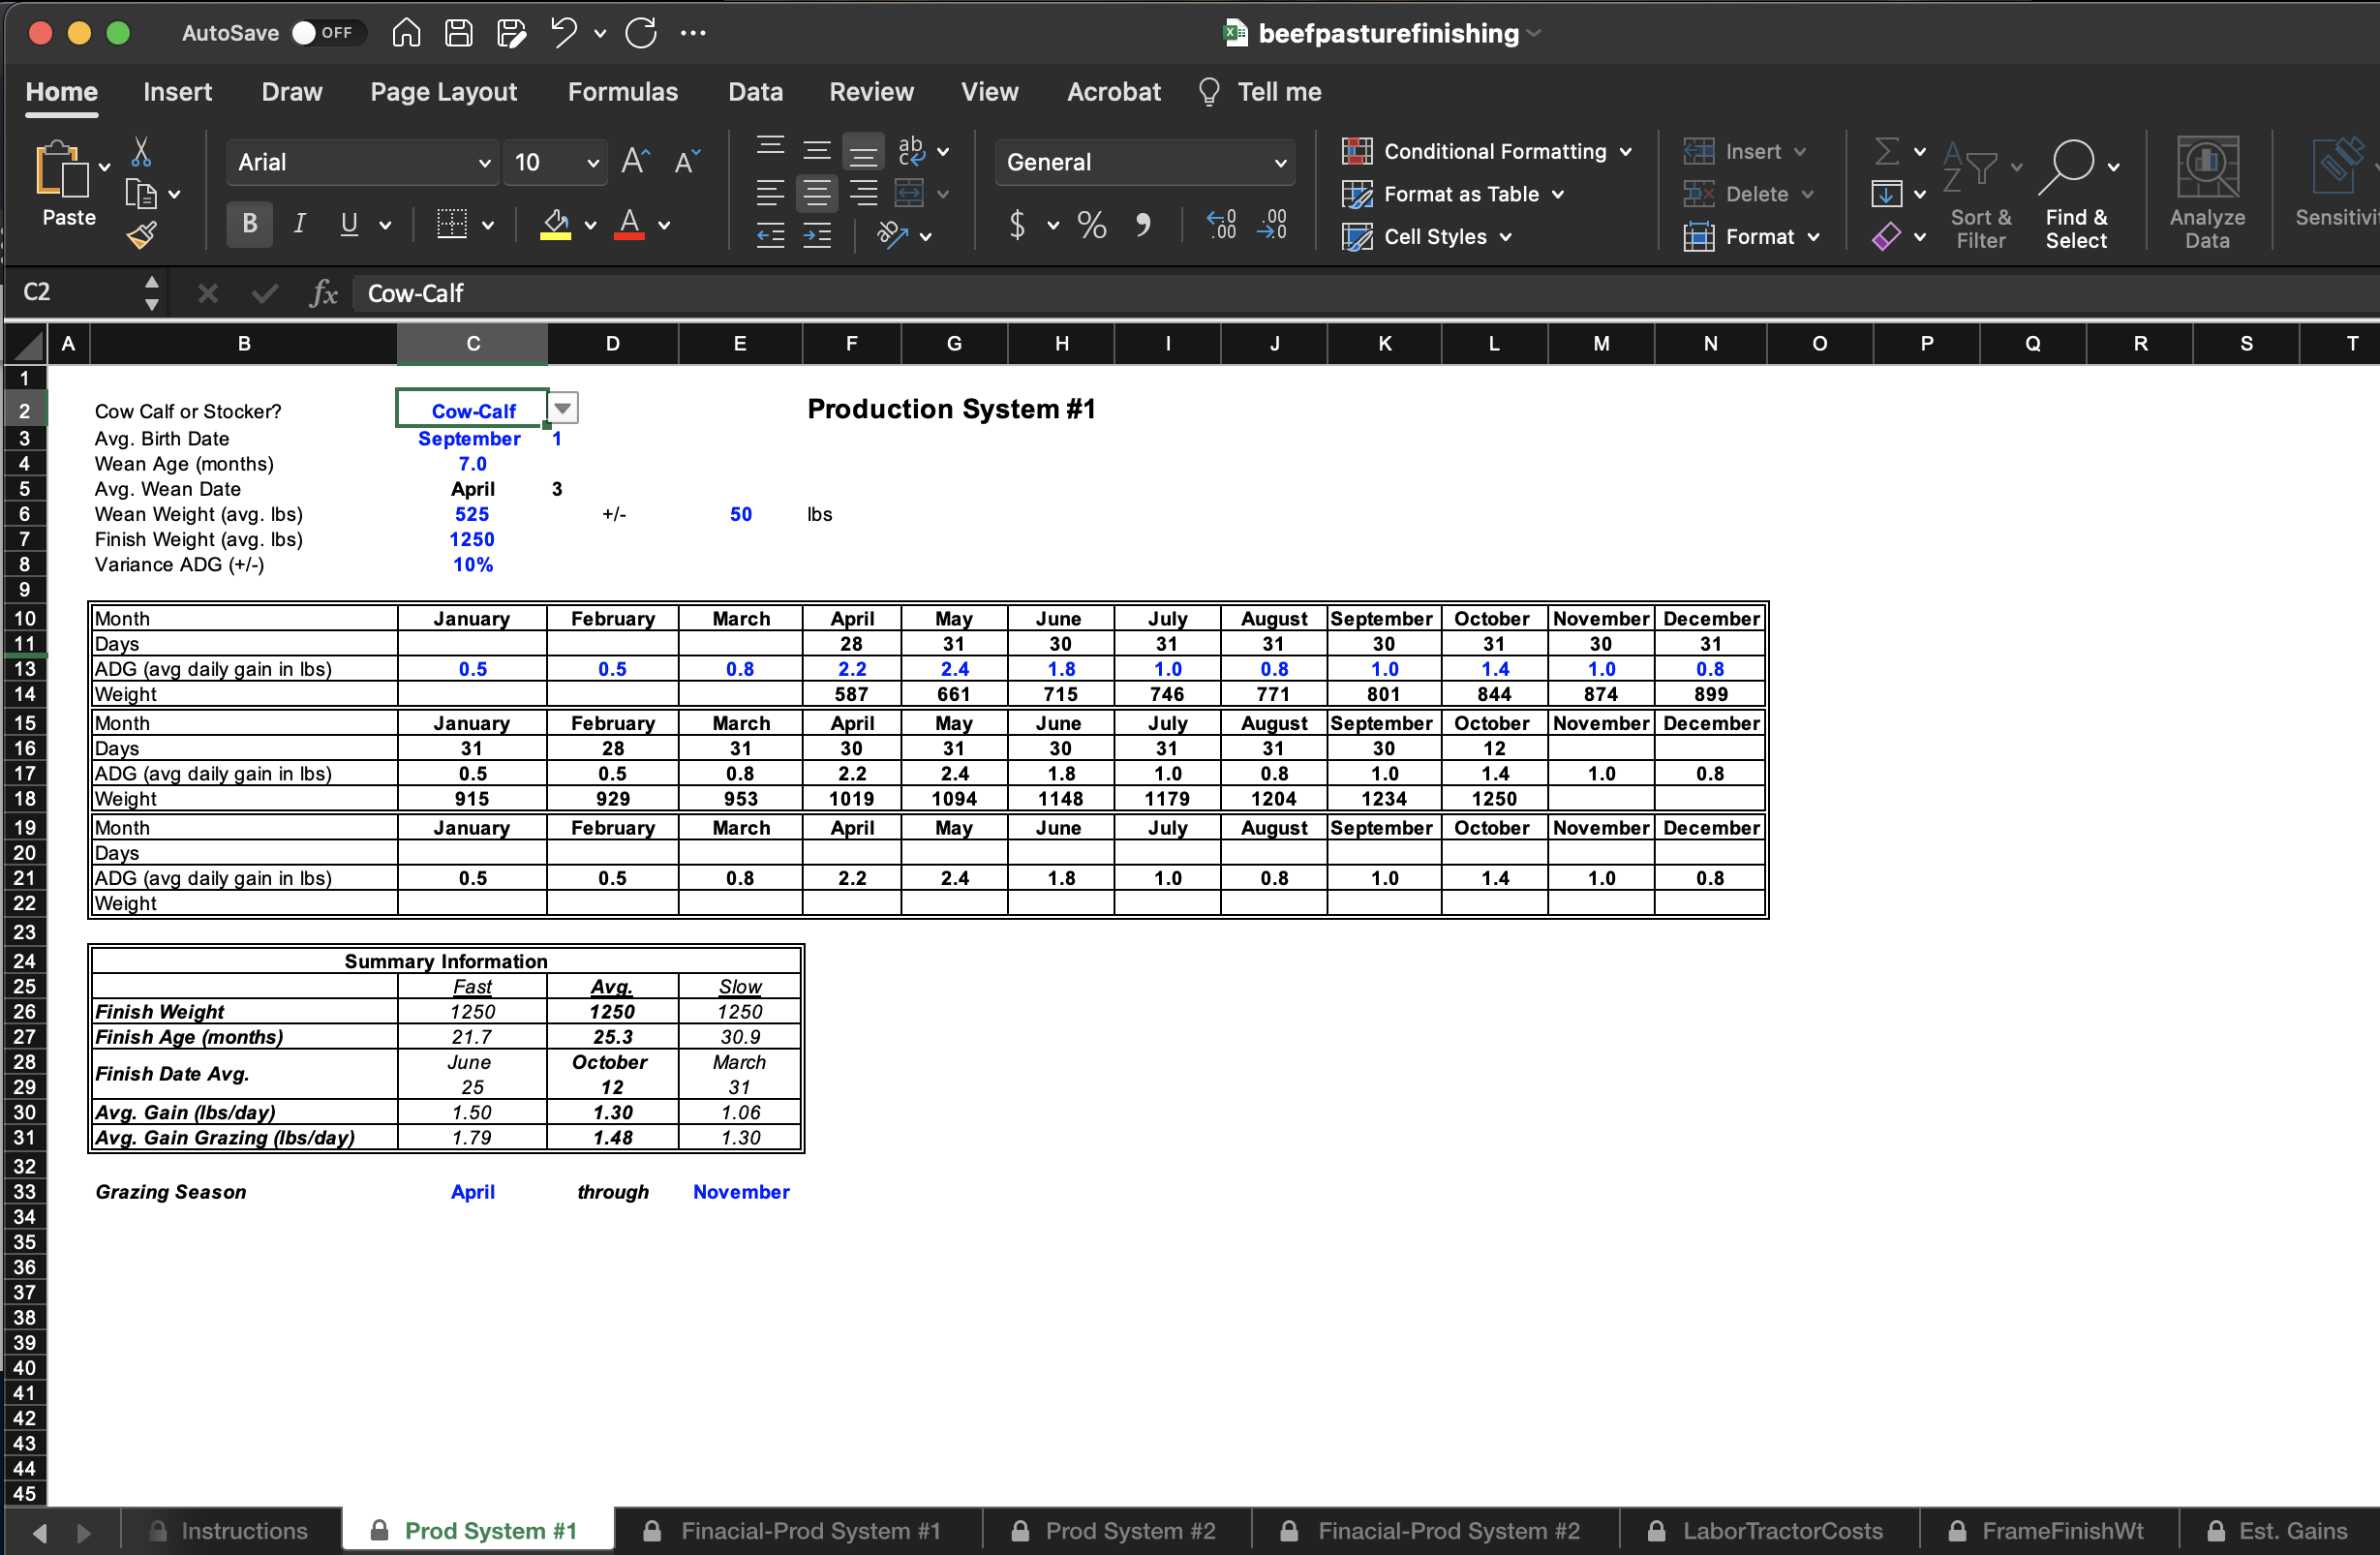
Task: Apply top vertical alignment
Action: pos(770,149)
